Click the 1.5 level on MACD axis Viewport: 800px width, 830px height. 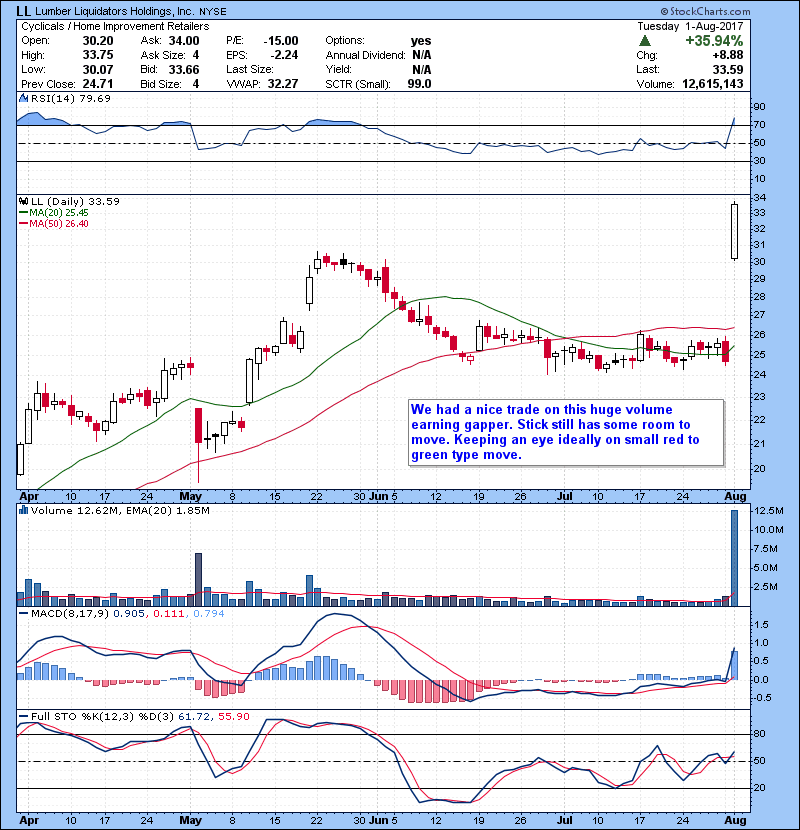click(761, 625)
